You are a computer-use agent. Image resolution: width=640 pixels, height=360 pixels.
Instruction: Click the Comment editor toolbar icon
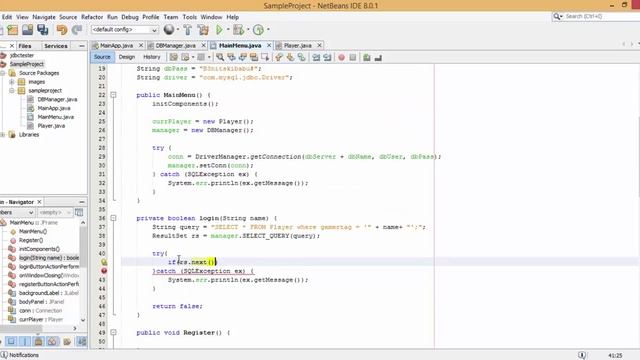tap(367, 58)
